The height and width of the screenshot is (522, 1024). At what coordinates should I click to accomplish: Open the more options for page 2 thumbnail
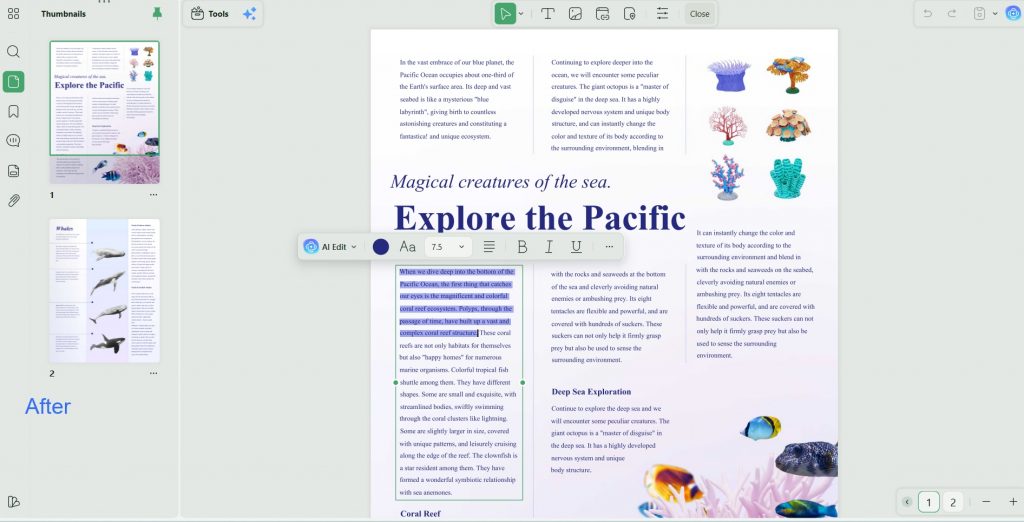coord(153,373)
